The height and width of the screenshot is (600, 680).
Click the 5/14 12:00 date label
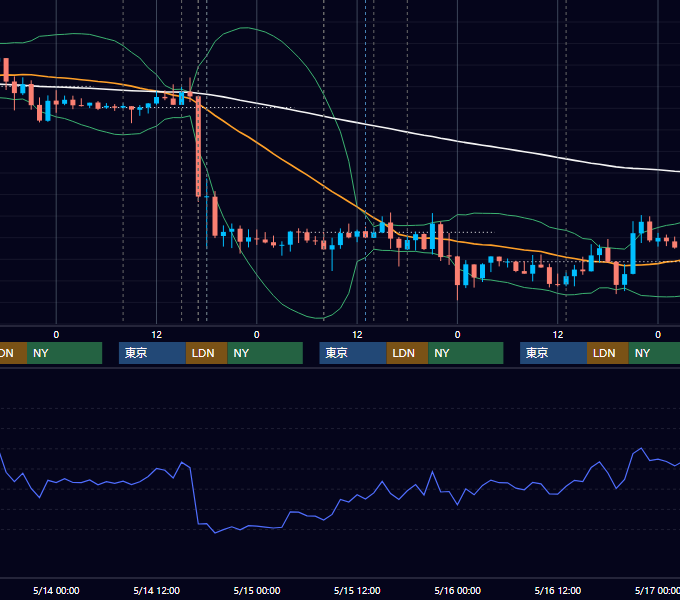pyautogui.click(x=157, y=590)
